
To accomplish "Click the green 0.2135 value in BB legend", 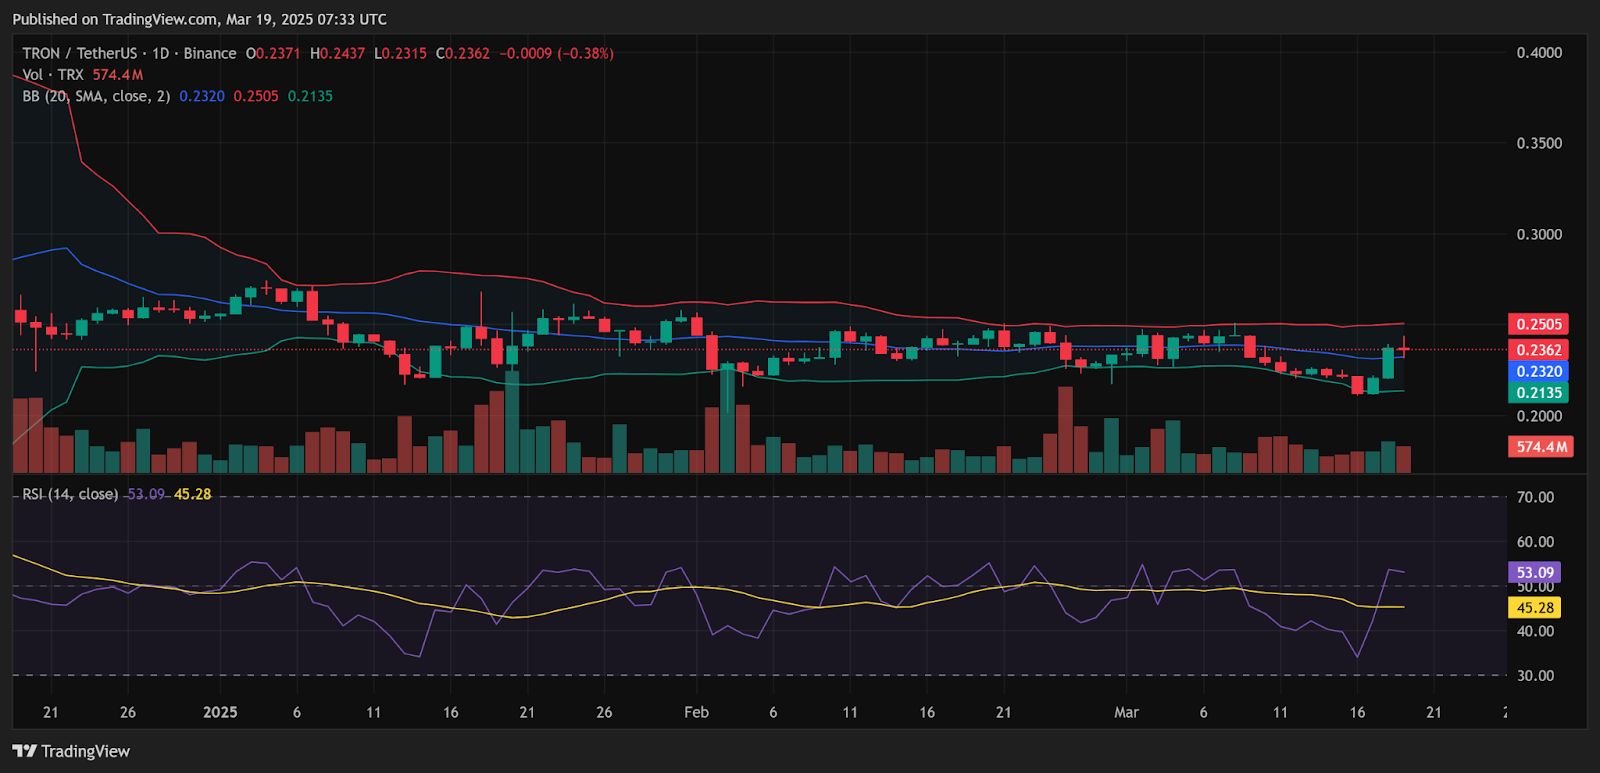I will 310,96.
